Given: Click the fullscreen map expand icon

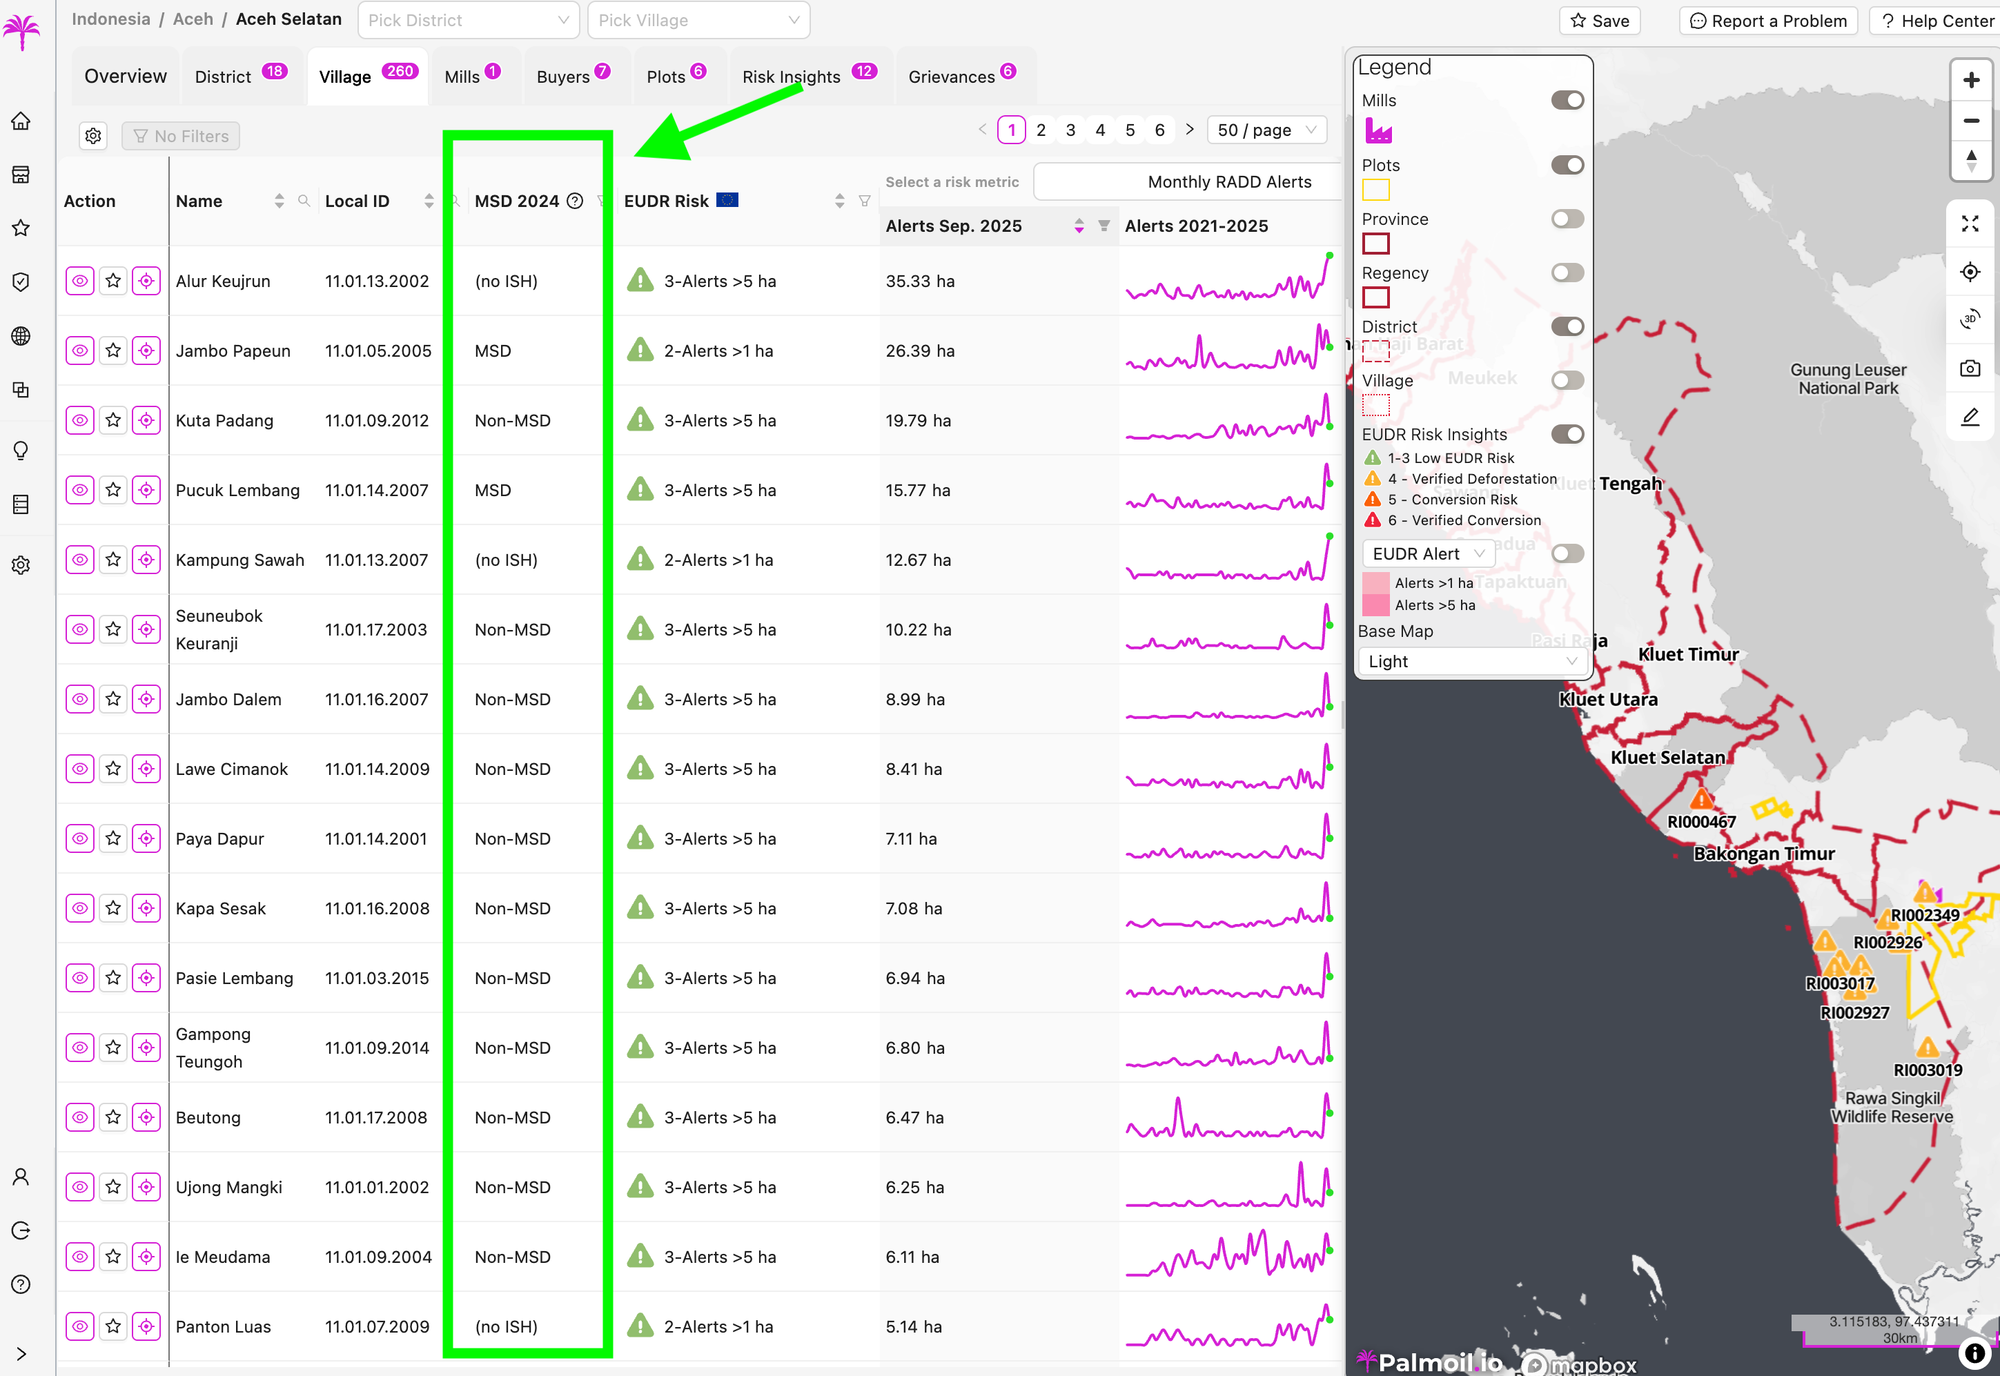Looking at the screenshot, I should click(1970, 224).
